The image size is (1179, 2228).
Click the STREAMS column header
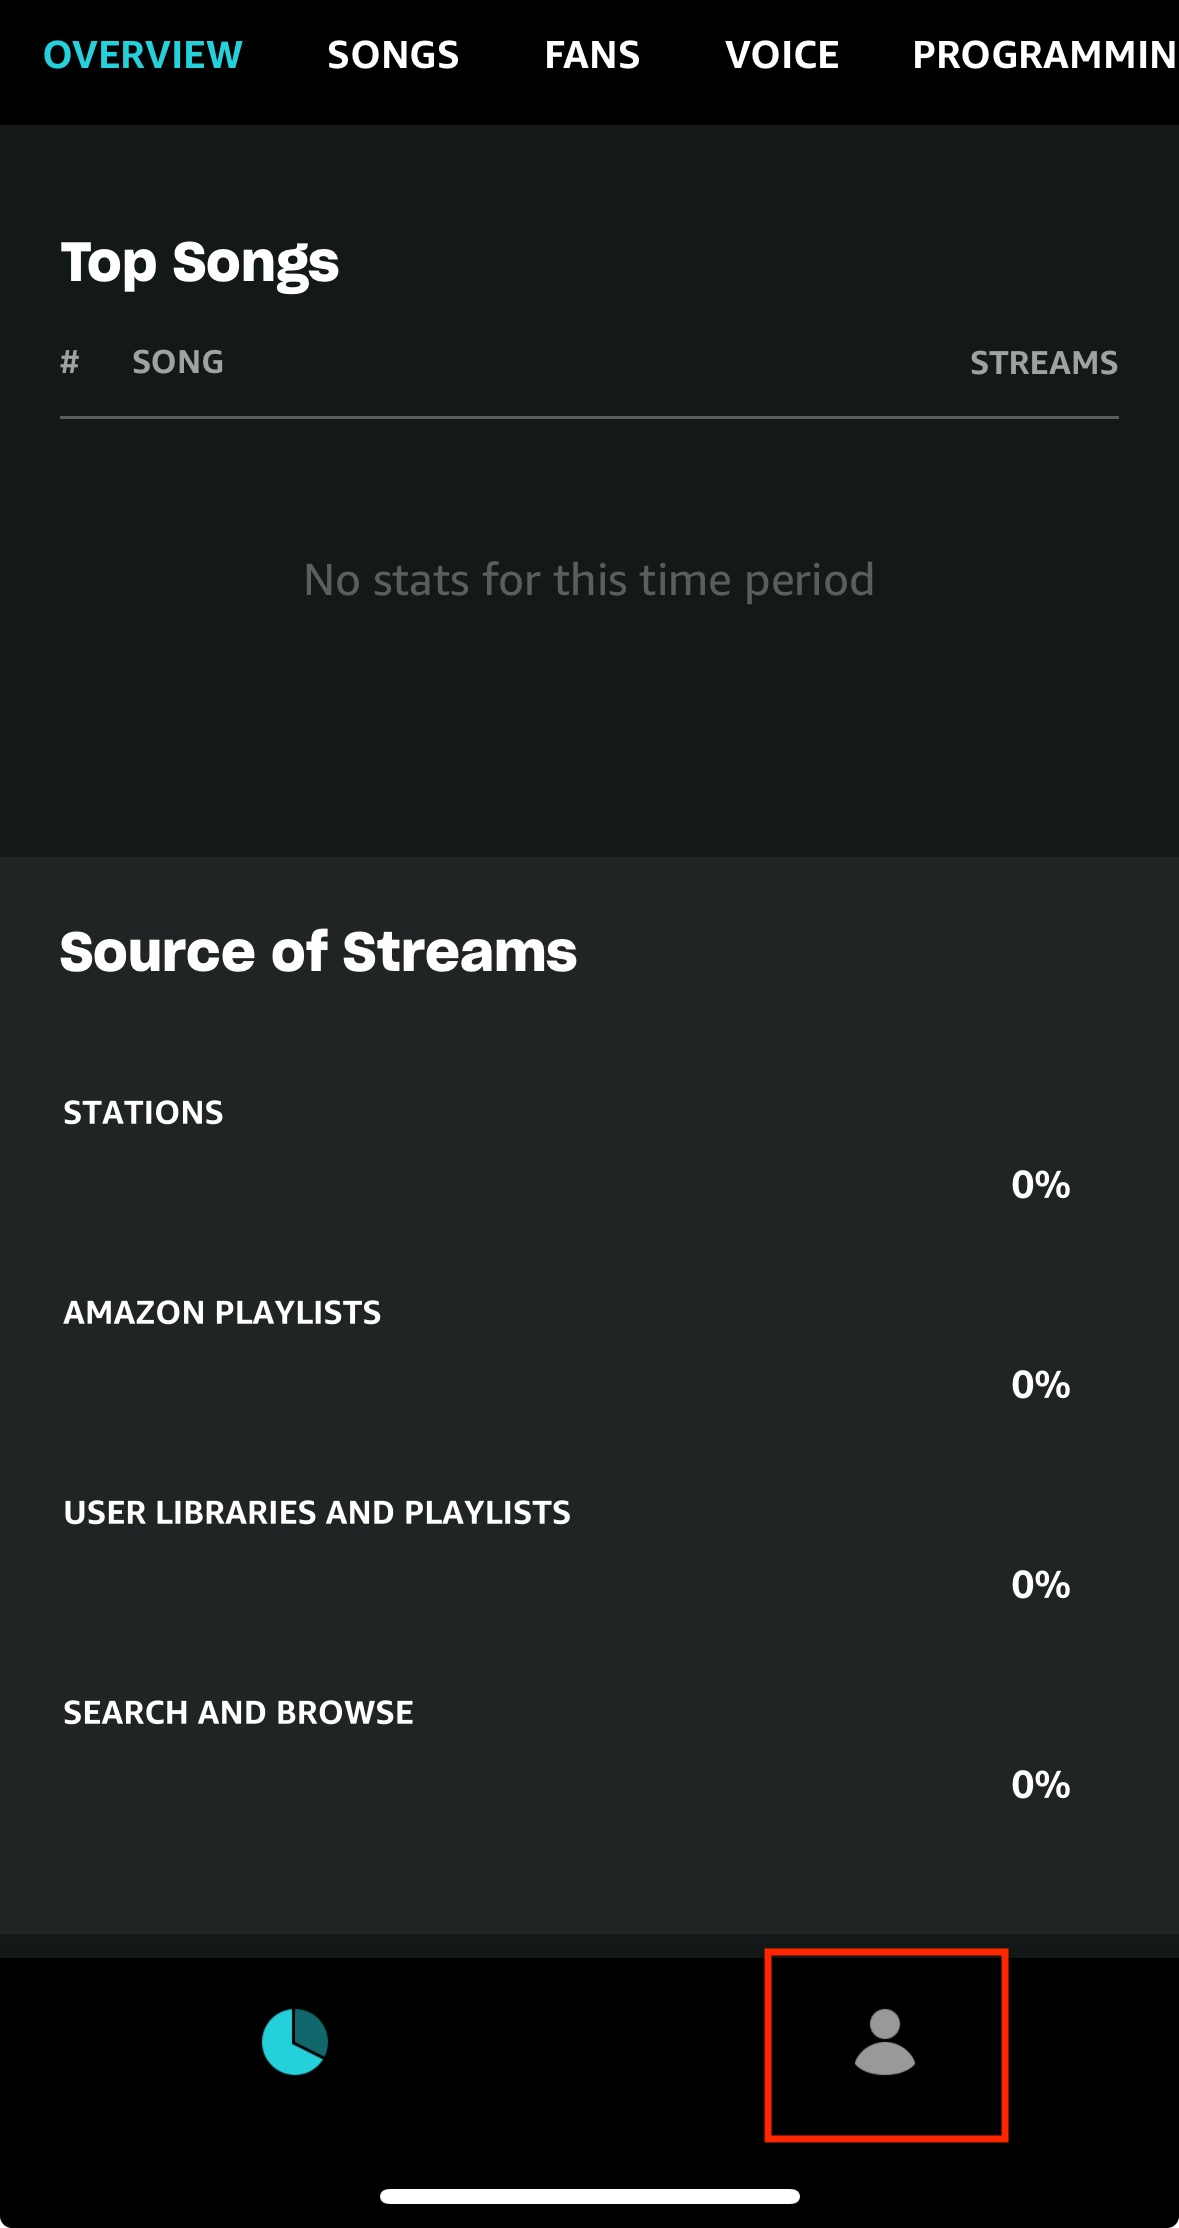pos(1044,362)
